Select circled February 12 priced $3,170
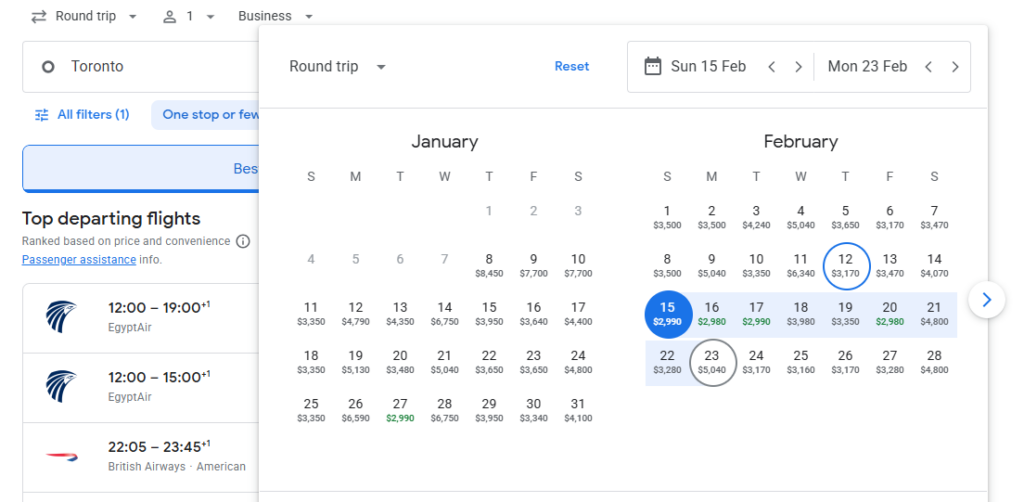Viewport: 1024px width, 502px height. [x=845, y=265]
